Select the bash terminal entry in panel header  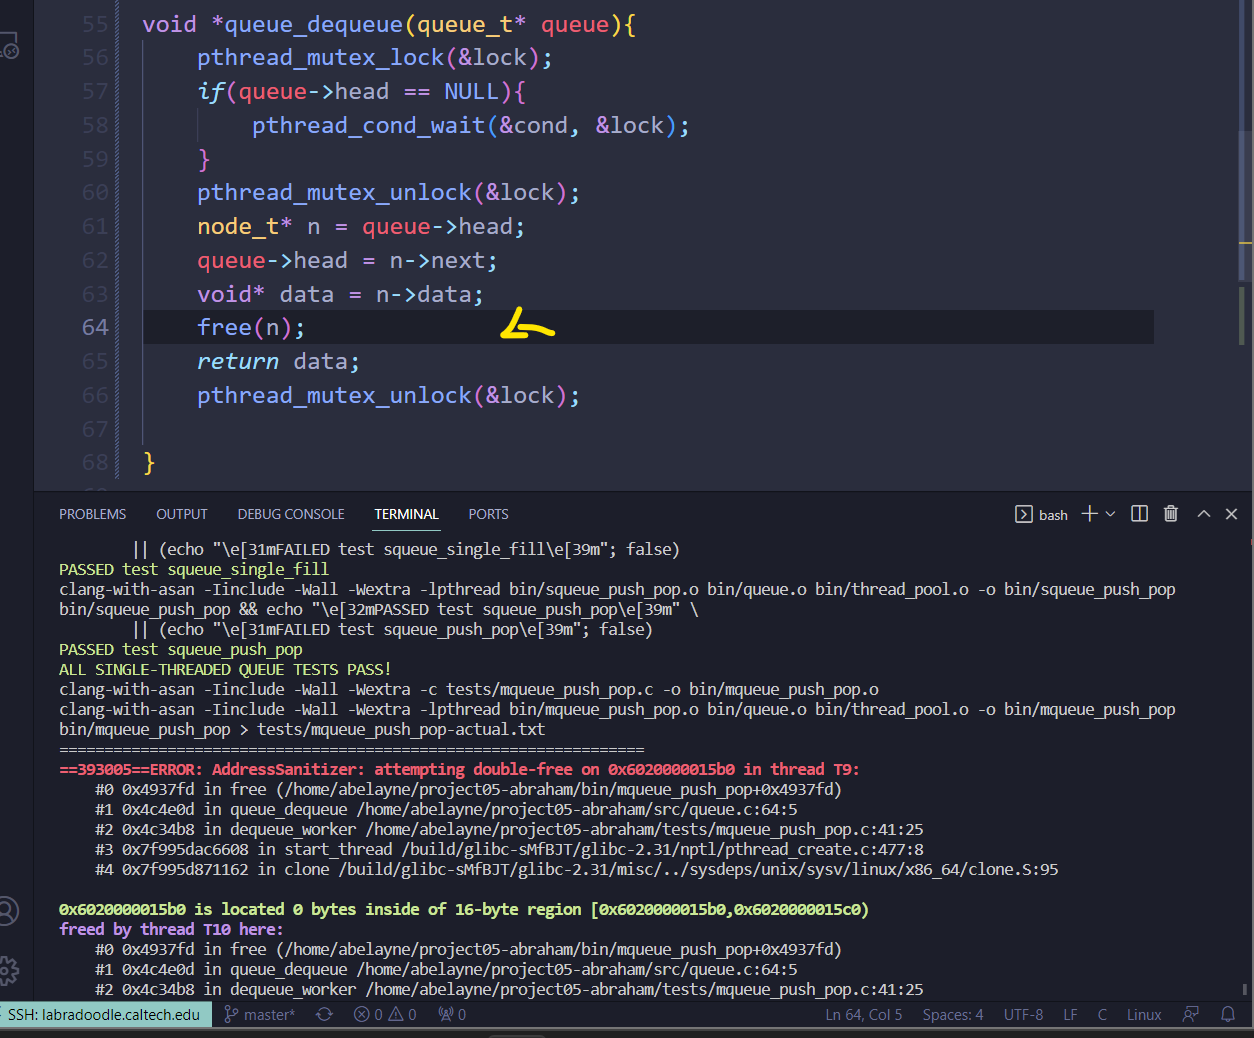pyautogui.click(x=1042, y=514)
